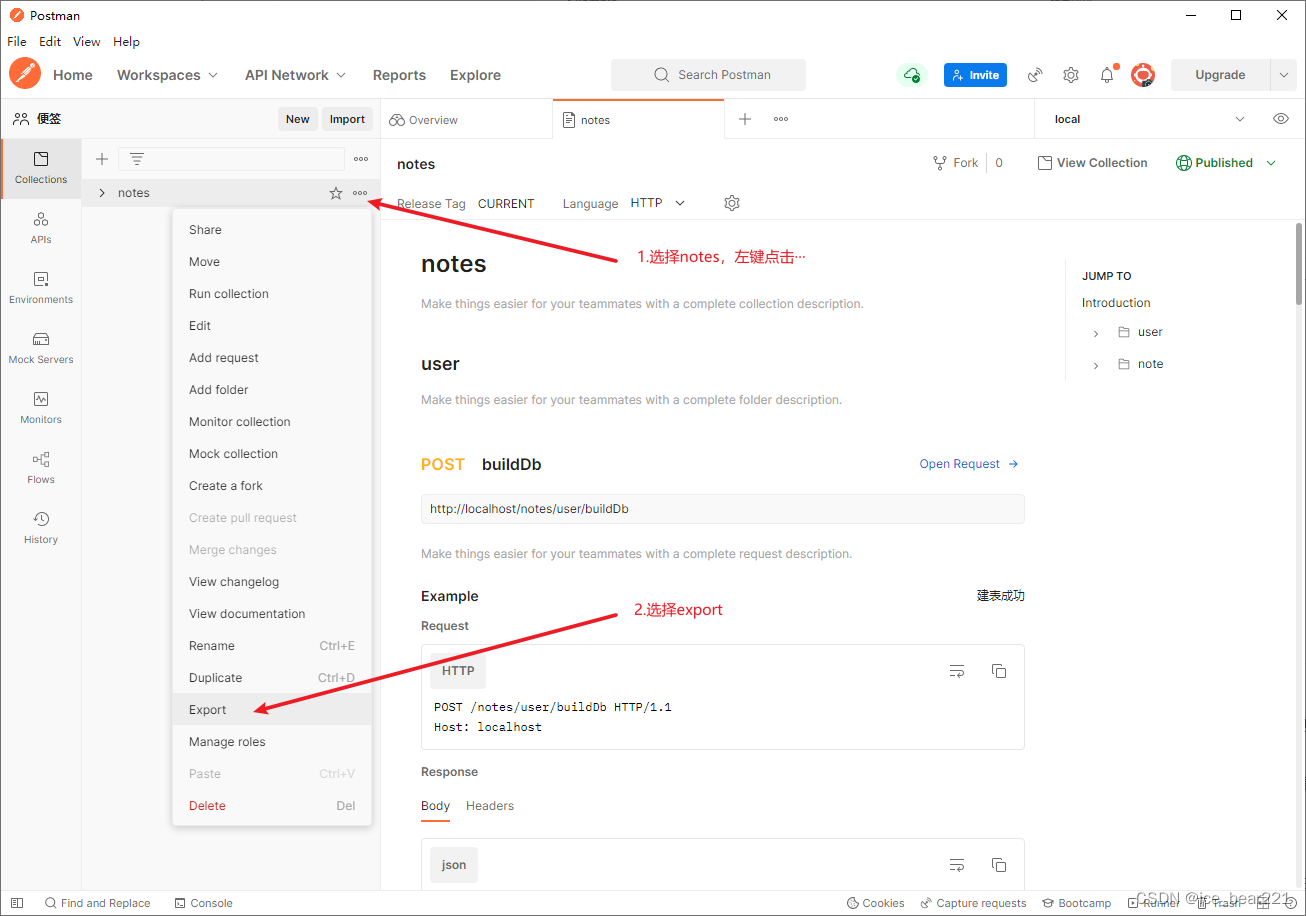Expand the note folder in Jump To
Screen dimensions: 1306x916
click(x=1096, y=365)
